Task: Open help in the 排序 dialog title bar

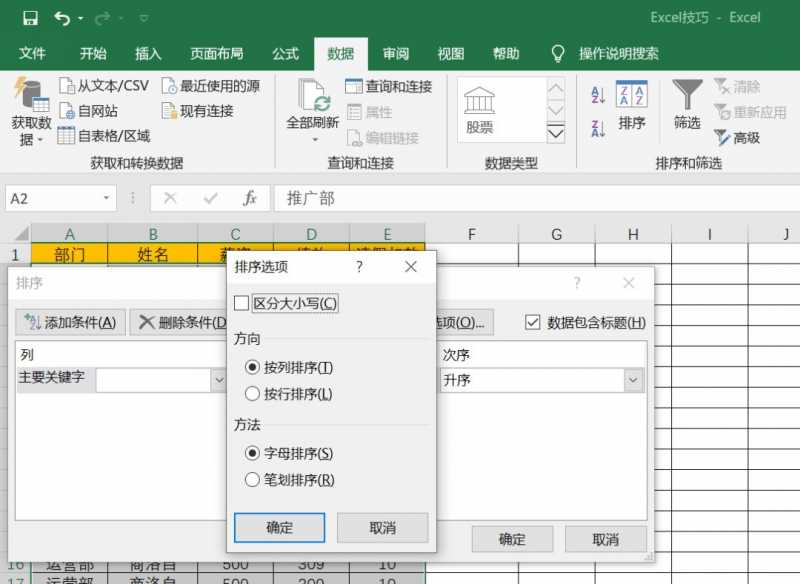Action: click(x=577, y=283)
